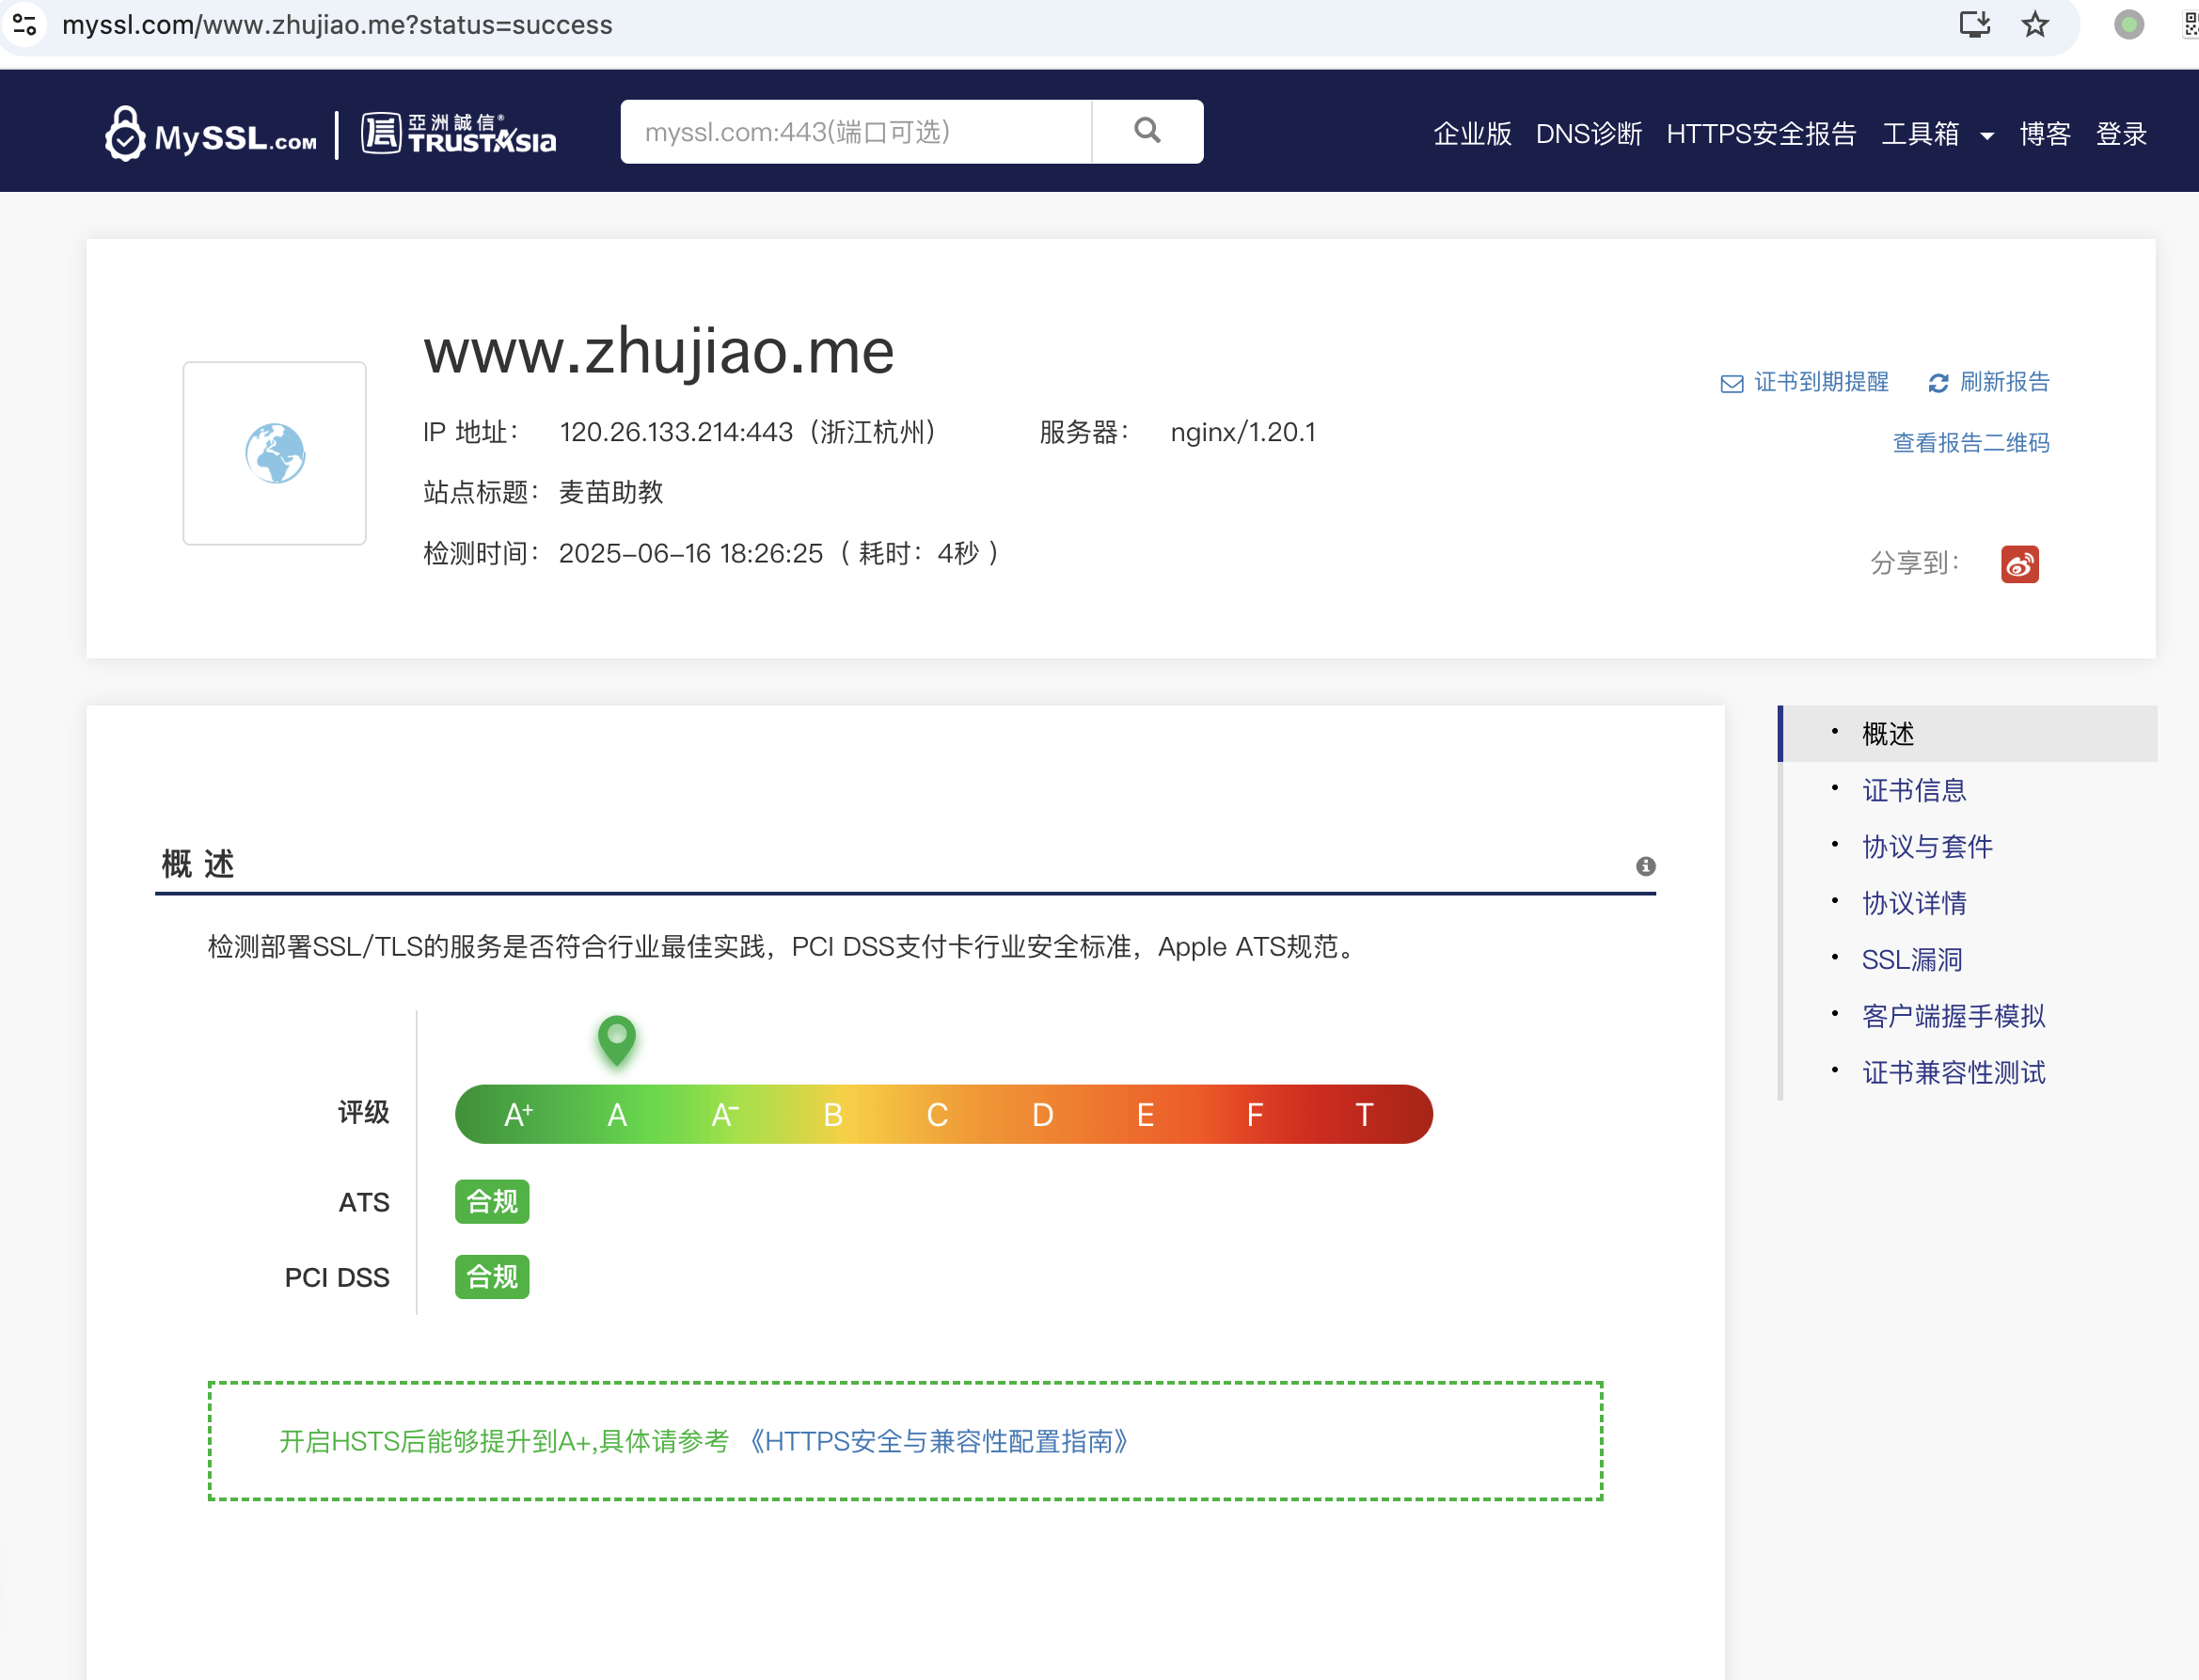This screenshot has width=2199, height=1680.
Task: Click the domain search input field
Action: coord(855,131)
